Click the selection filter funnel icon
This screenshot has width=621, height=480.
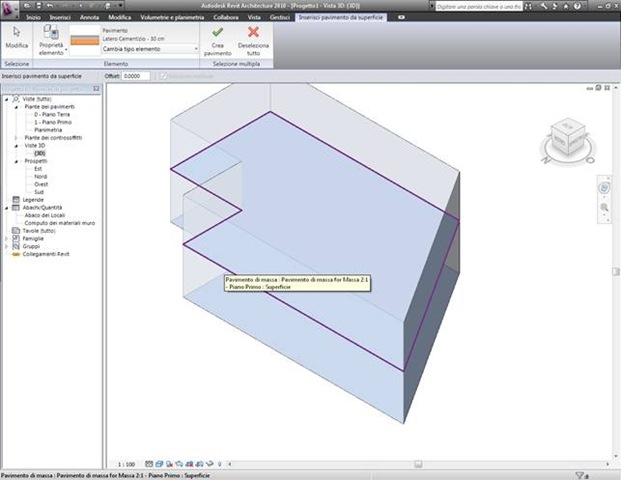tap(580, 475)
